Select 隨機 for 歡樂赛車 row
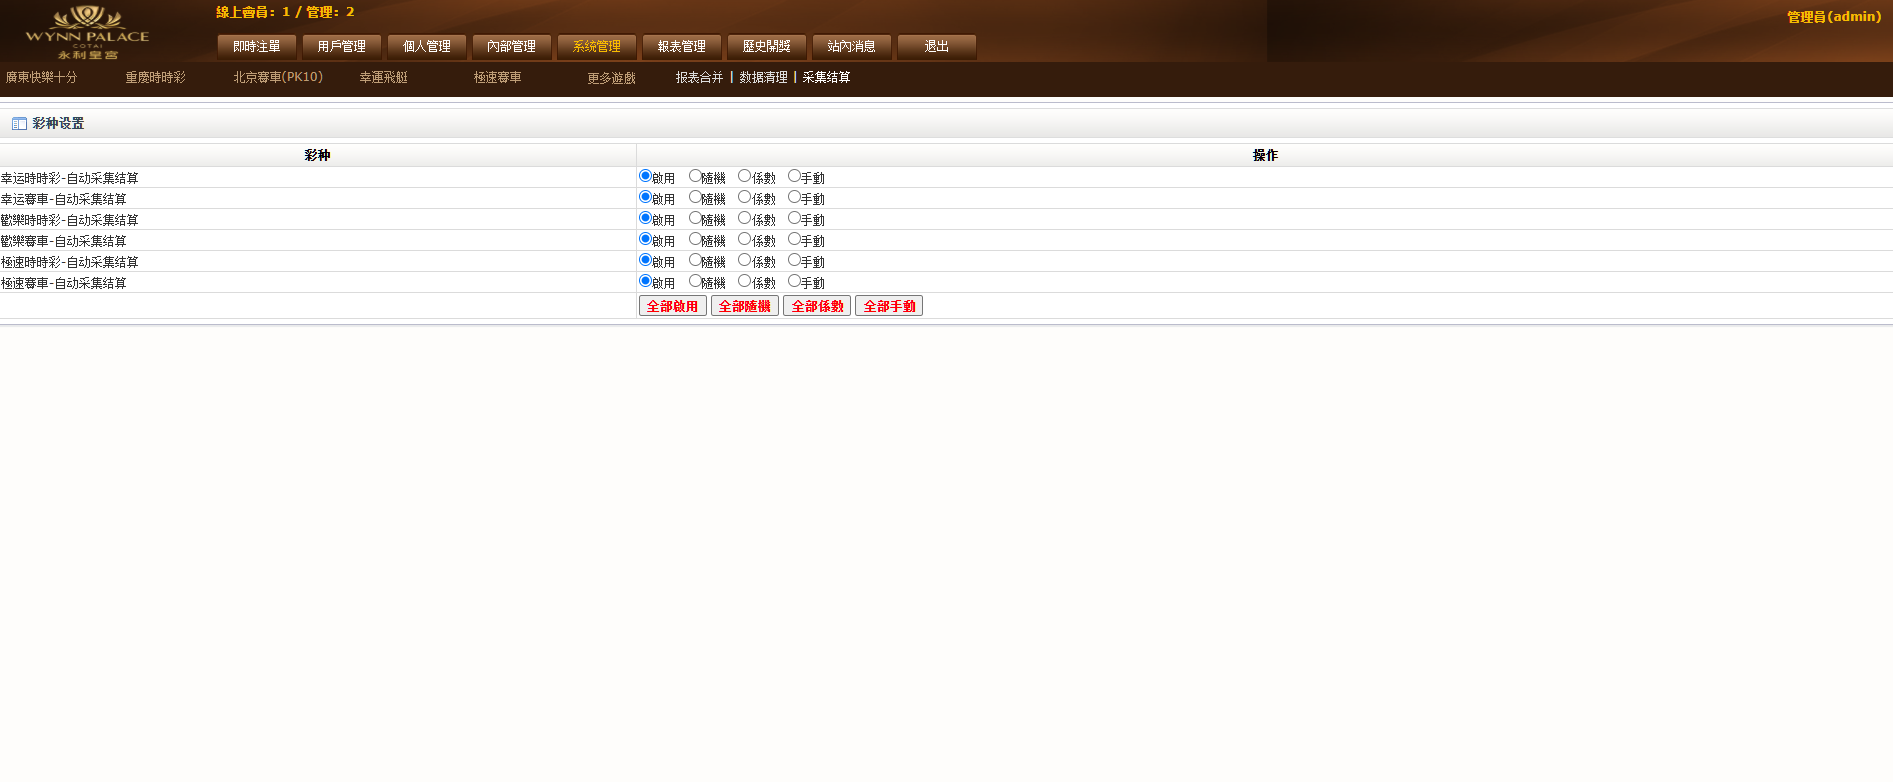Screen dimensions: 1893x782 click(695, 239)
